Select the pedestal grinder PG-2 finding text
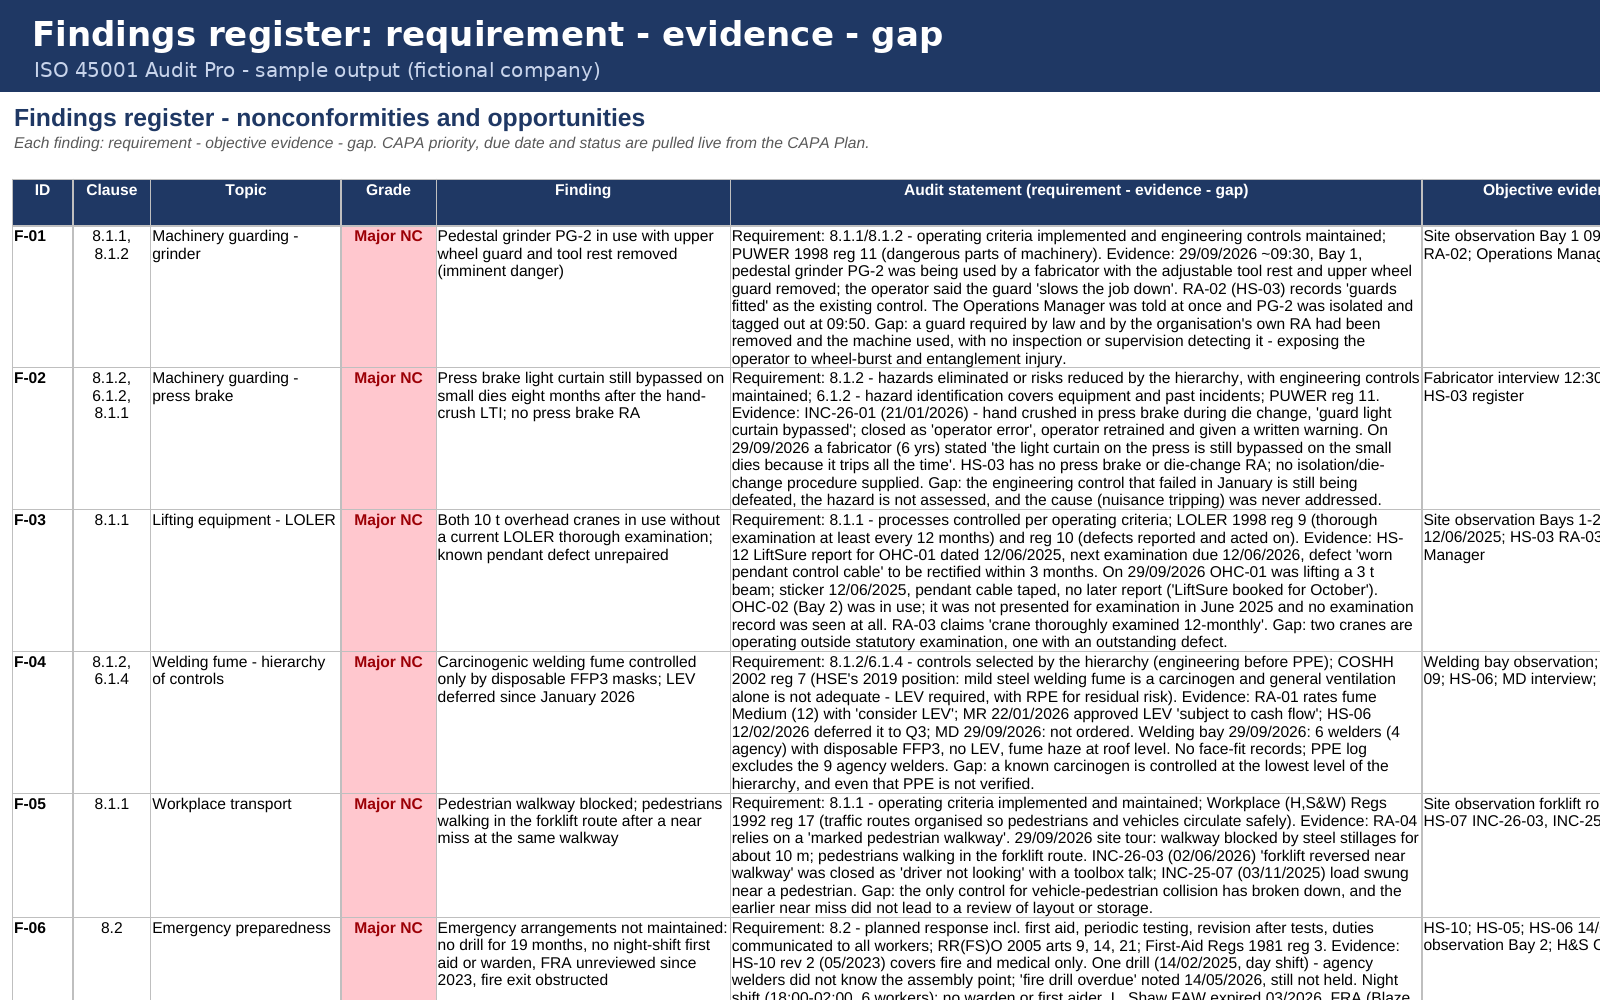1600x1000 pixels. (583, 297)
